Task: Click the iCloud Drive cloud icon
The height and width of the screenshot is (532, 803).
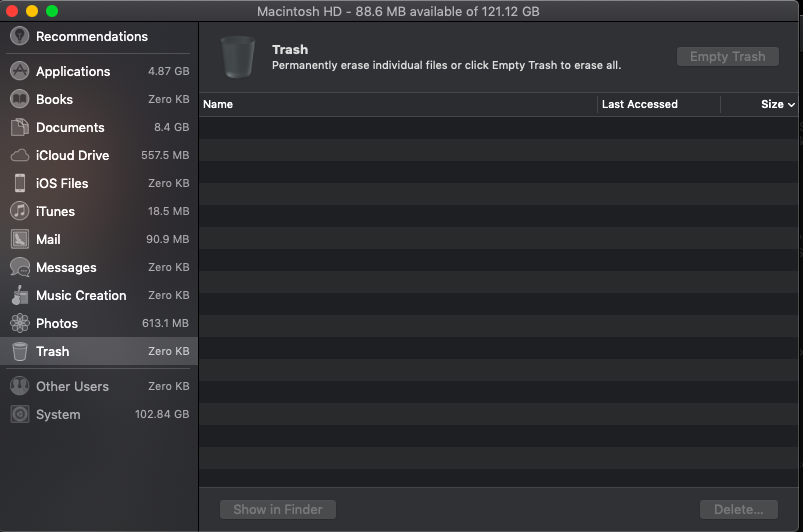Action: pos(19,155)
